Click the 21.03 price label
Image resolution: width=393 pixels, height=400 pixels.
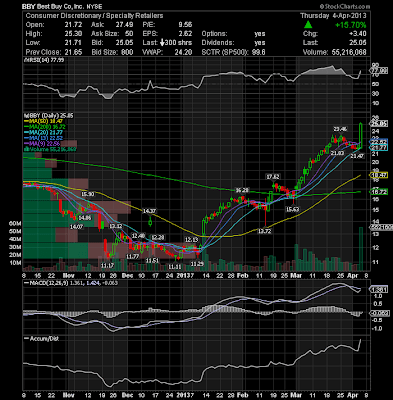pos(337,153)
